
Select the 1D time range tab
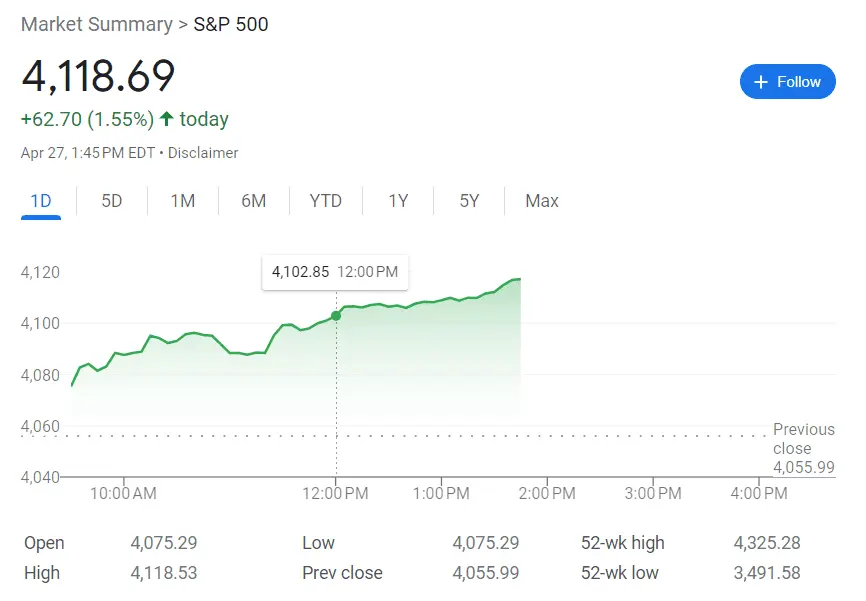coord(41,201)
